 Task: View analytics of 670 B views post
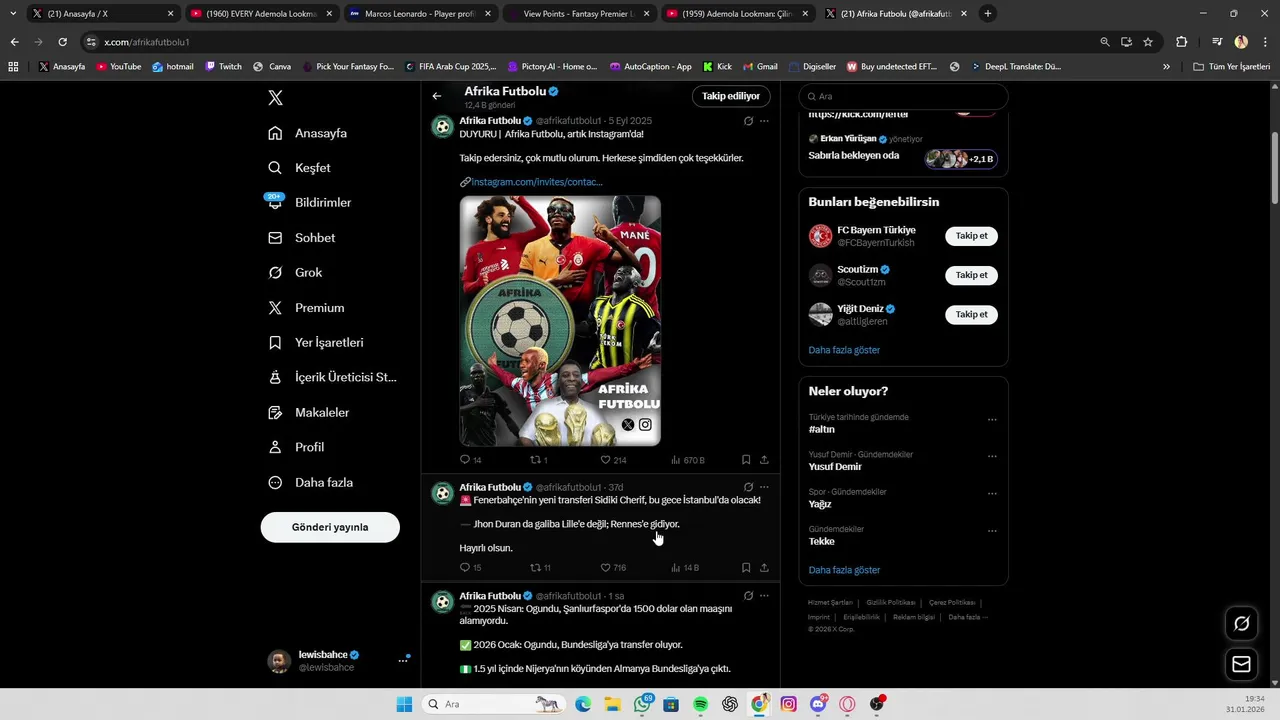(x=688, y=460)
